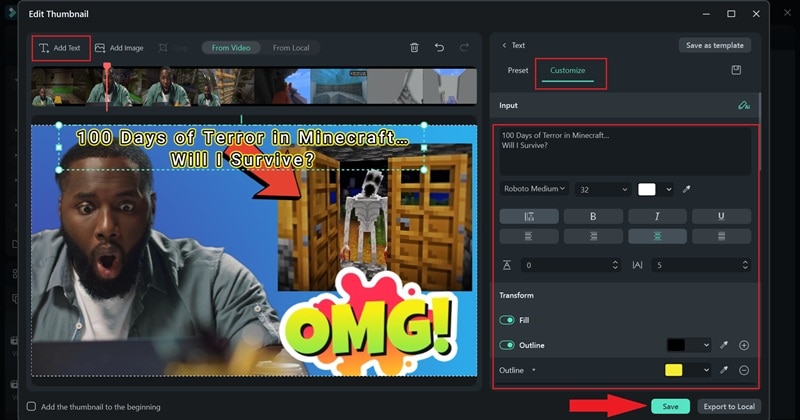This screenshot has height=420, width=800.
Task: Click the Save button
Action: click(x=670, y=406)
